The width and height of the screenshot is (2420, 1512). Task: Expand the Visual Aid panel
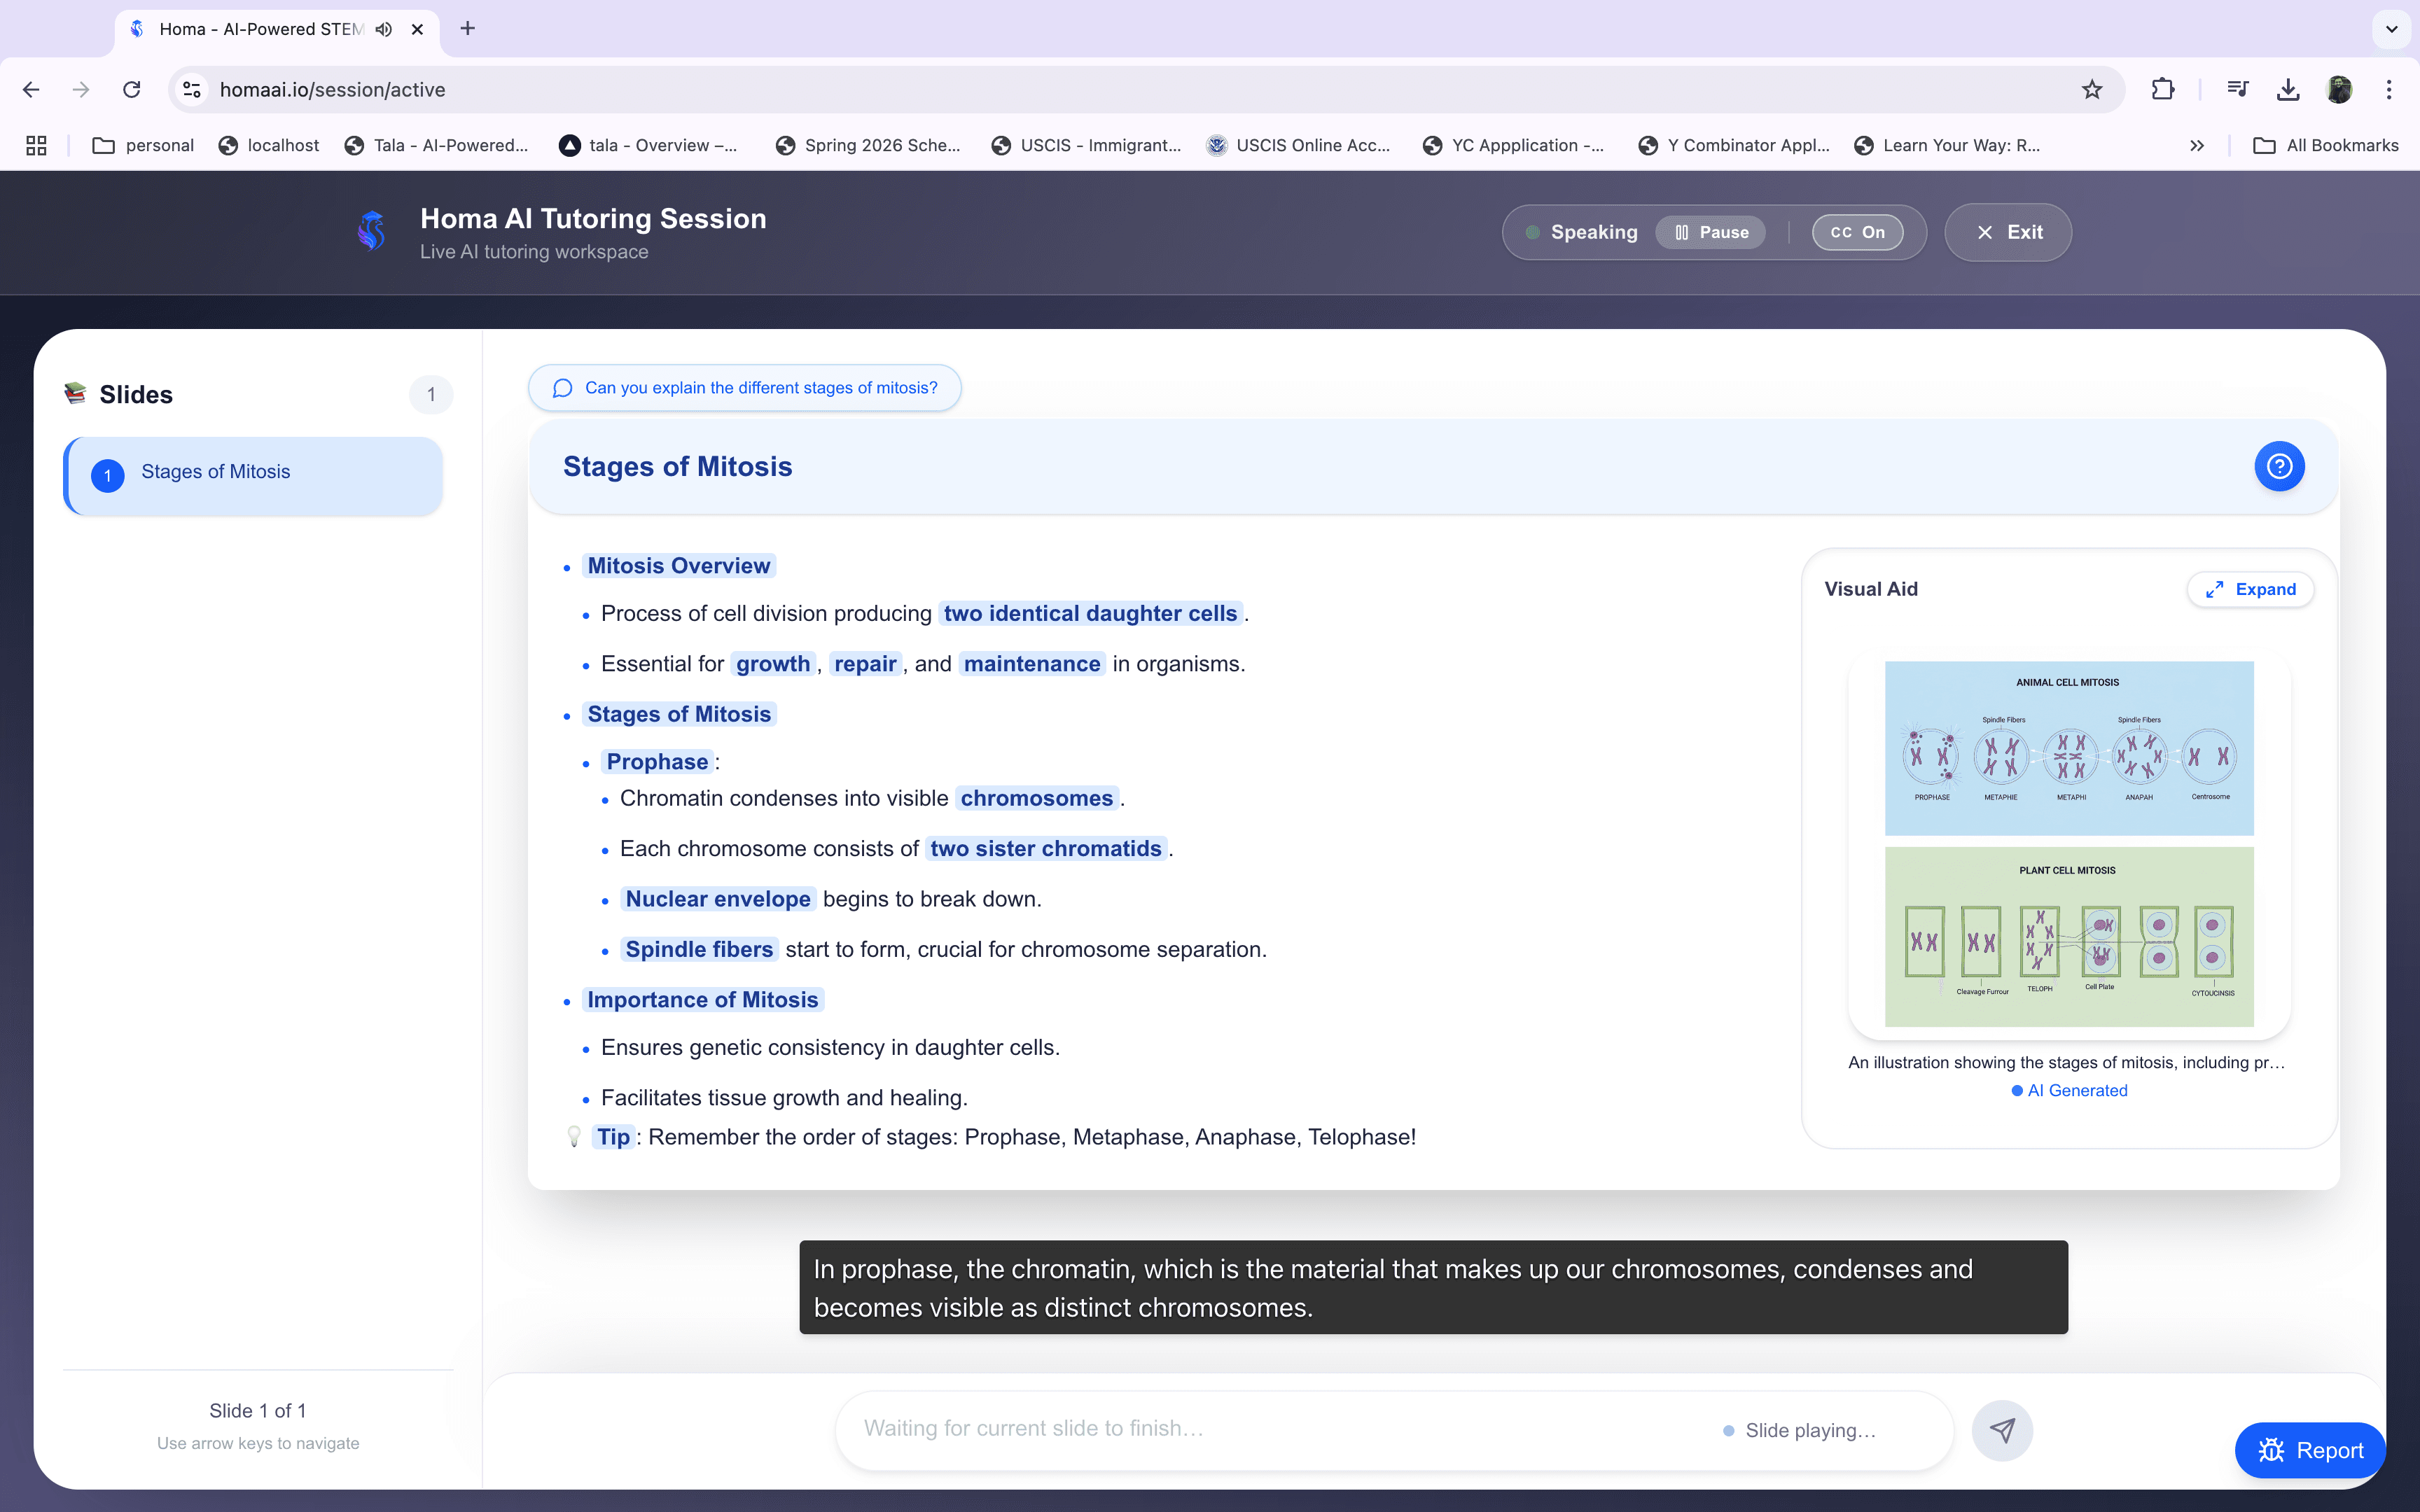2250,589
